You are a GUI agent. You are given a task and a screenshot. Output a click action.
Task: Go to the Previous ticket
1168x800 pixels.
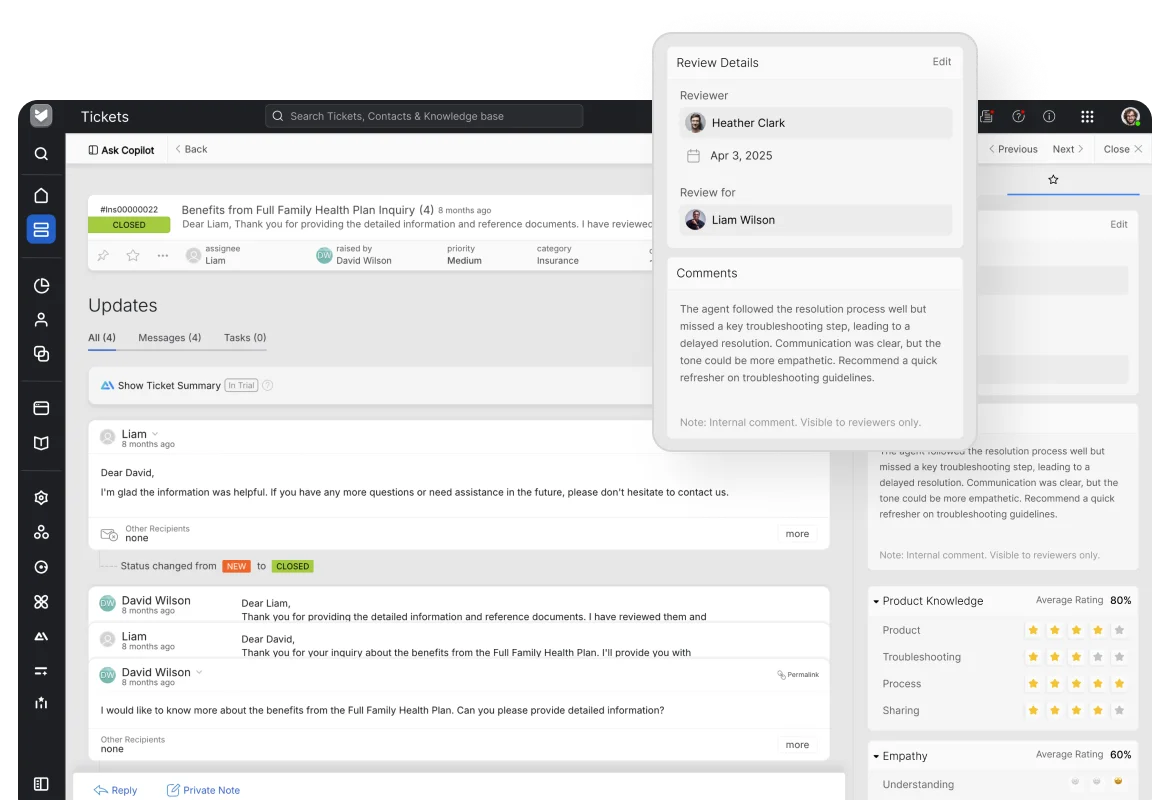1013,149
